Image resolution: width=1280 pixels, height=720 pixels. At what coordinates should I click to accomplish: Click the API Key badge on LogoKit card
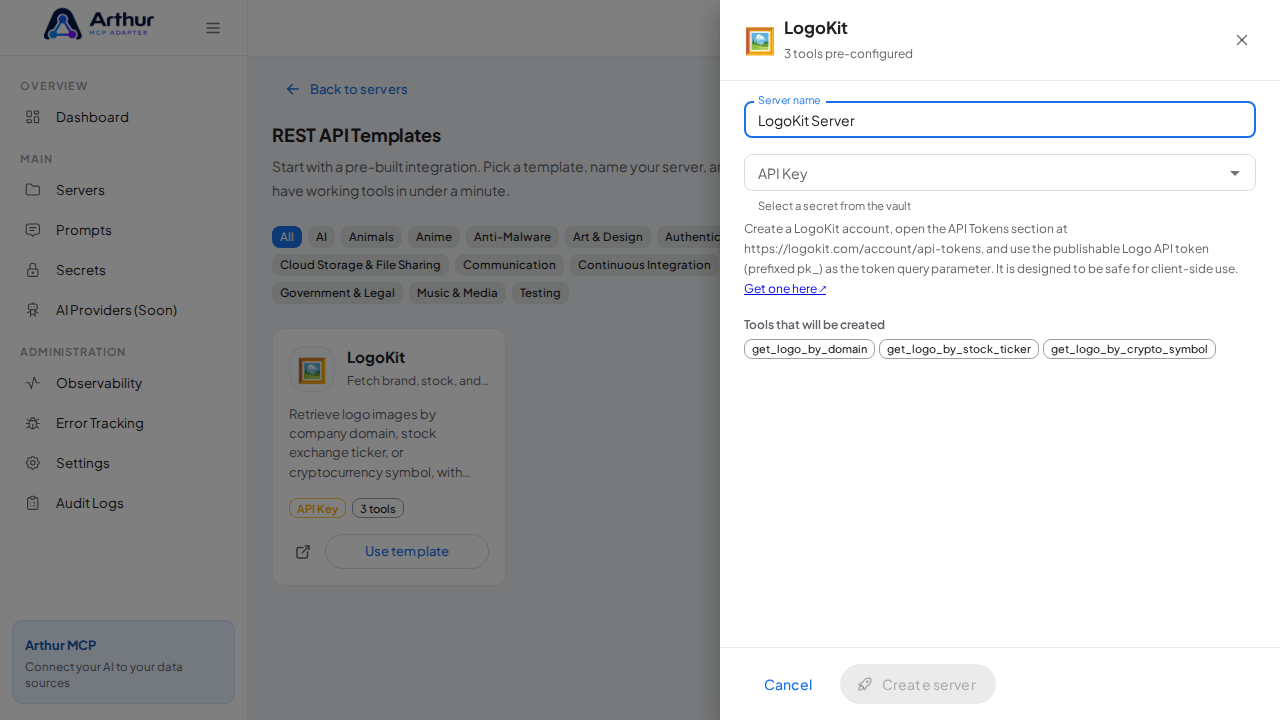[317, 509]
